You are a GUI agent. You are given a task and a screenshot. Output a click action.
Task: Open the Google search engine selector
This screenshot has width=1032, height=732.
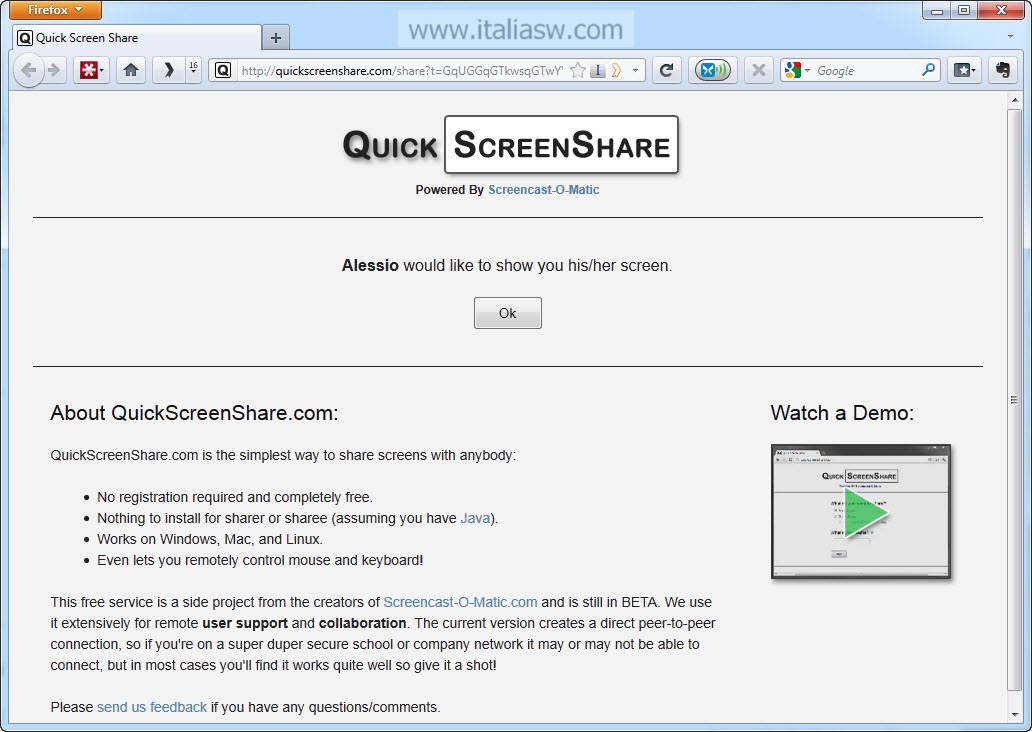797,70
